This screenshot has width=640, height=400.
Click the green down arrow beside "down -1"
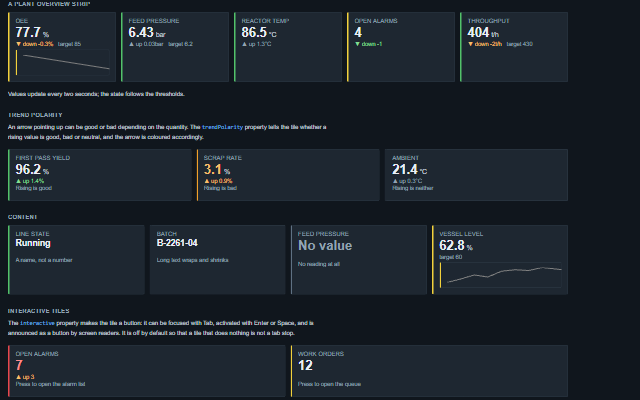pos(357,44)
